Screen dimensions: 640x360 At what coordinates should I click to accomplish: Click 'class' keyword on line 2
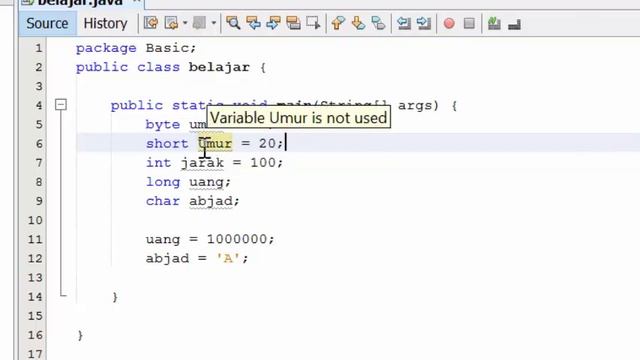click(158, 67)
